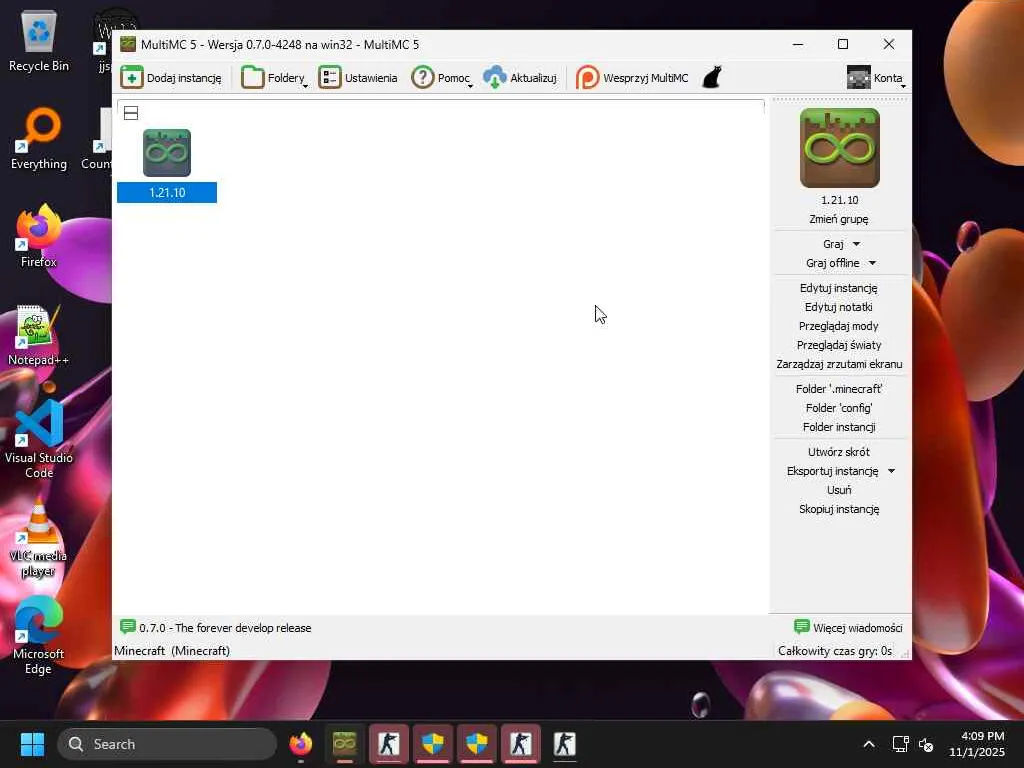Click Zmień grupę
This screenshot has height=768, width=1024.
tap(839, 219)
